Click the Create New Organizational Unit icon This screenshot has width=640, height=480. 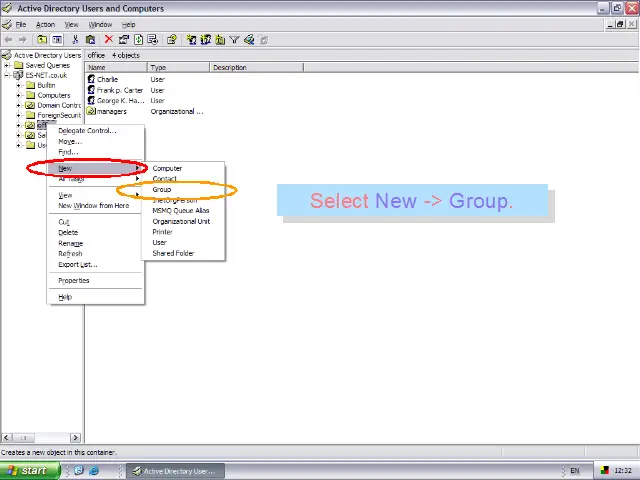[x=220, y=40]
